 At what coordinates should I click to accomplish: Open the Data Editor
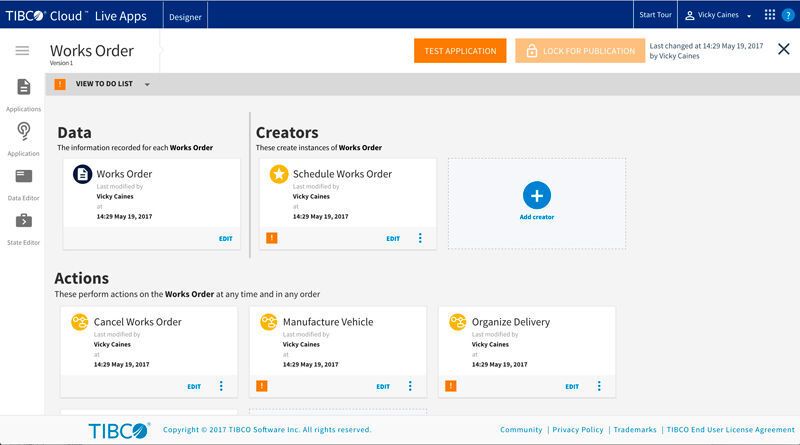(23, 184)
